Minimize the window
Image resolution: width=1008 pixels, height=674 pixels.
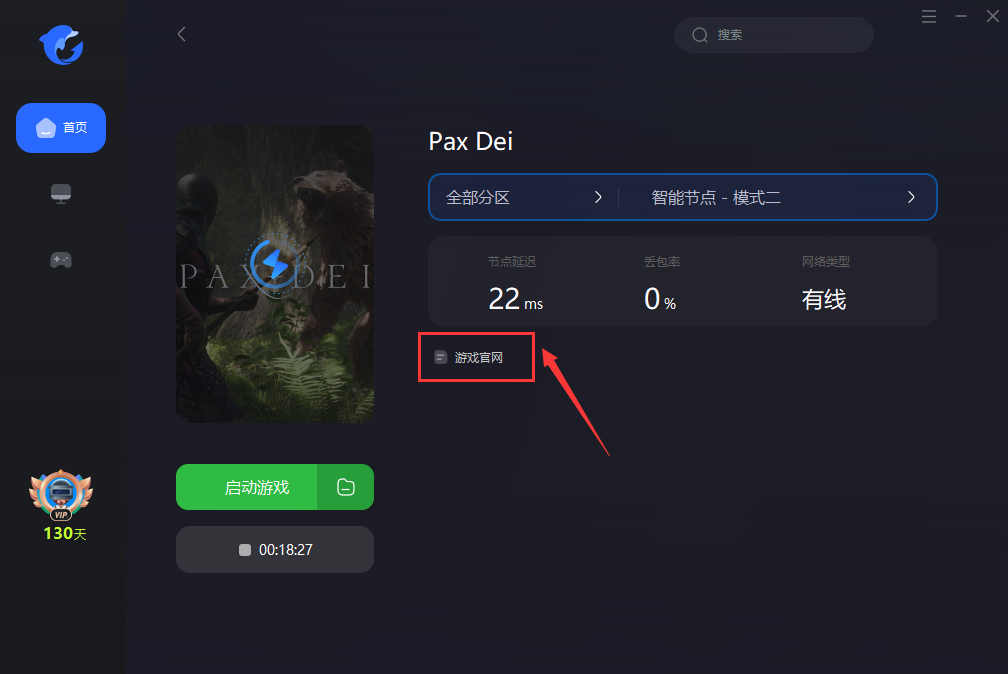(x=961, y=16)
